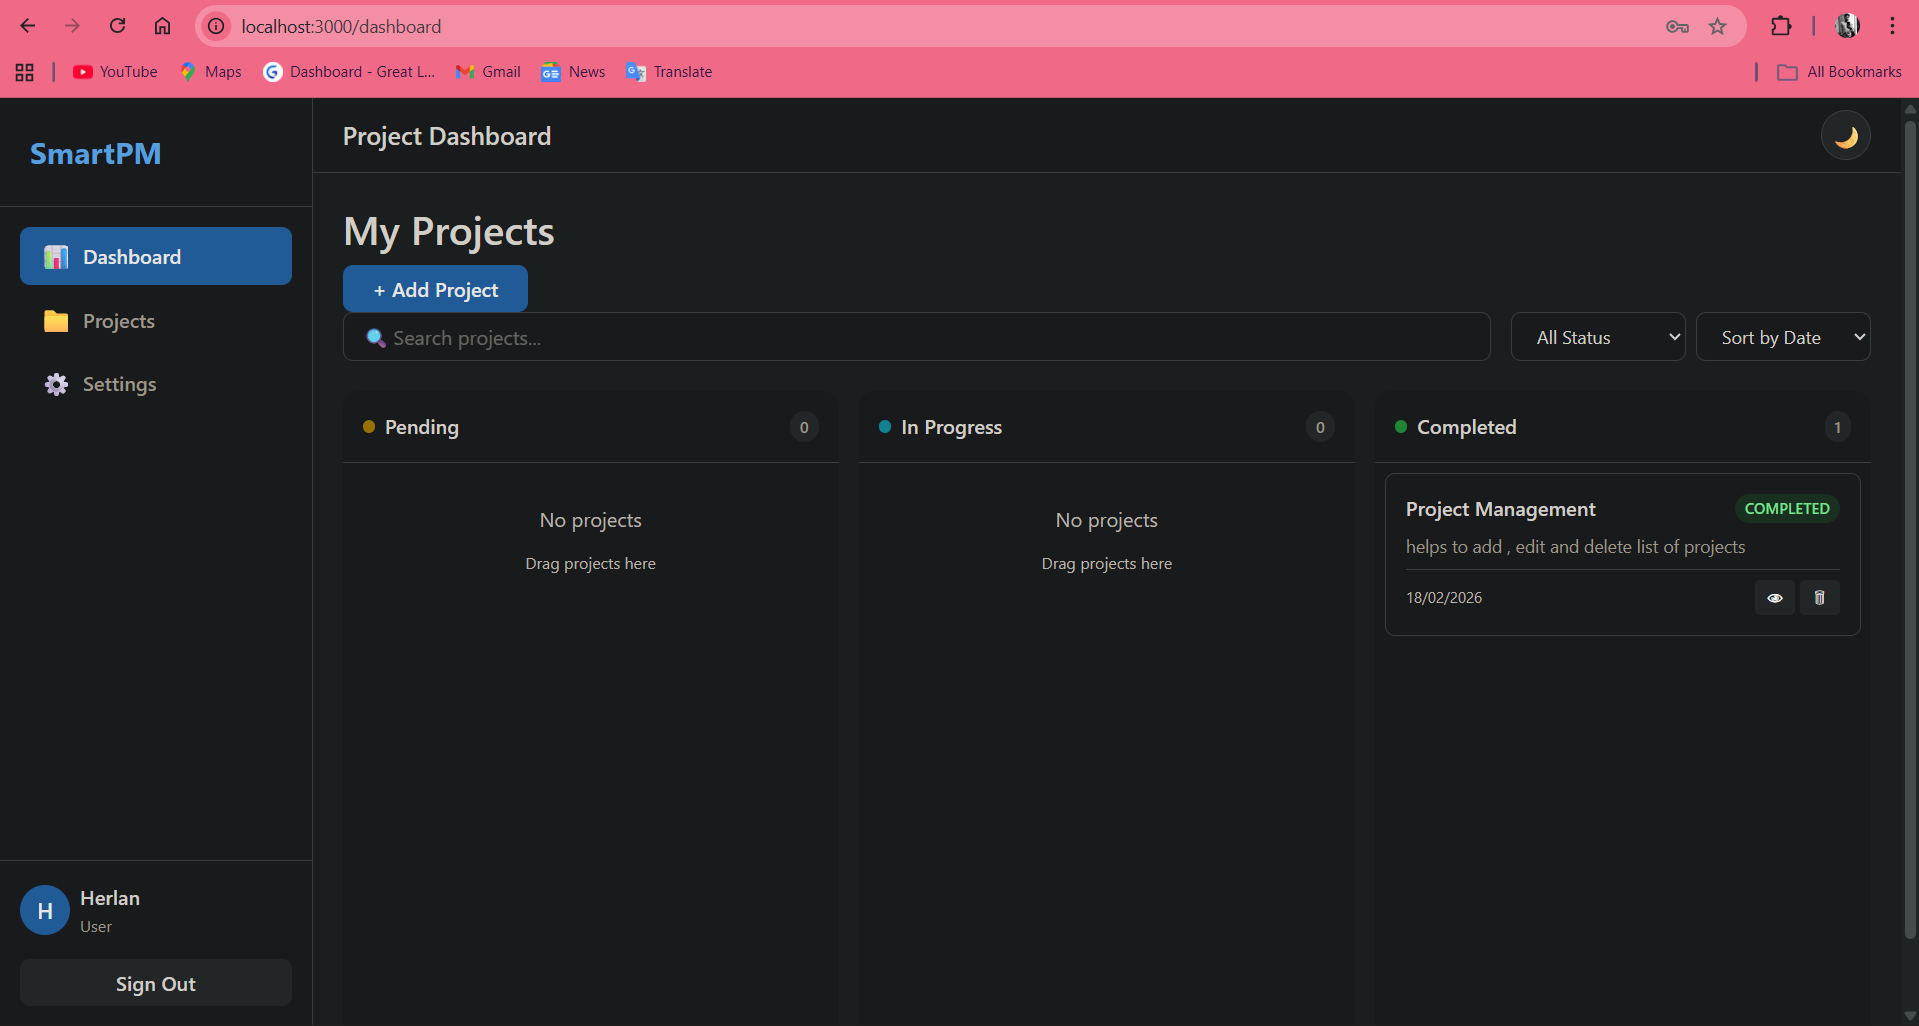Viewport: 1919px width, 1026px height.
Task: Click the Sign Out button
Action: click(155, 983)
